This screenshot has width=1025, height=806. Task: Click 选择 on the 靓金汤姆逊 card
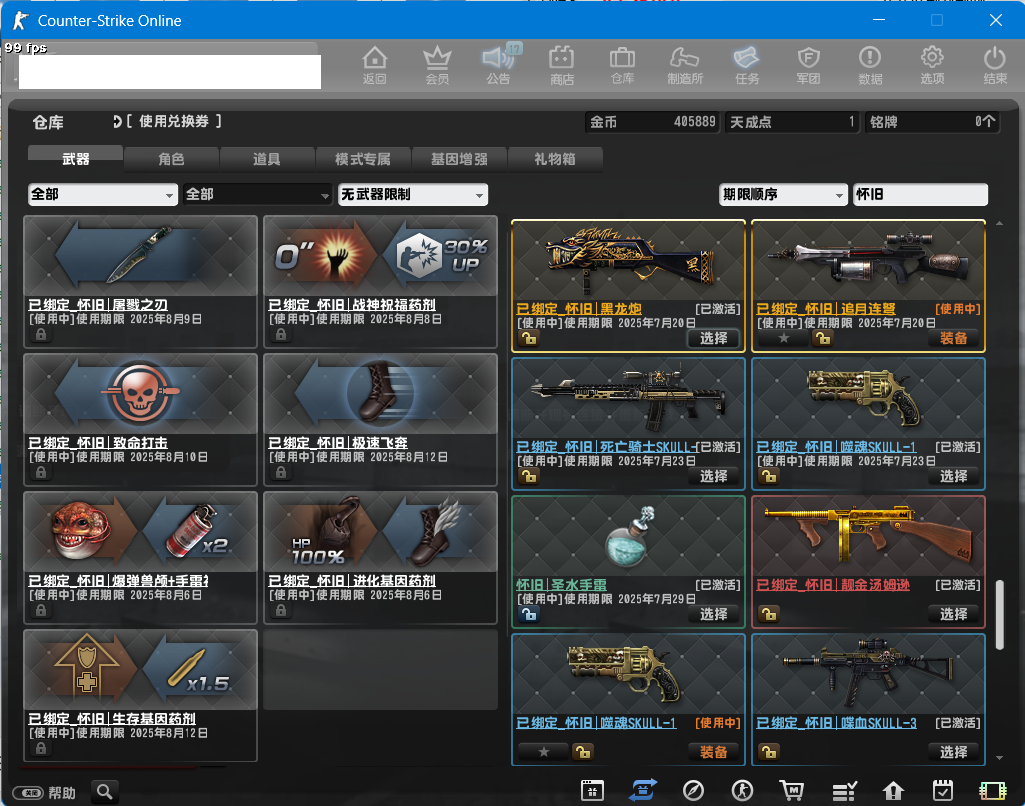(953, 614)
